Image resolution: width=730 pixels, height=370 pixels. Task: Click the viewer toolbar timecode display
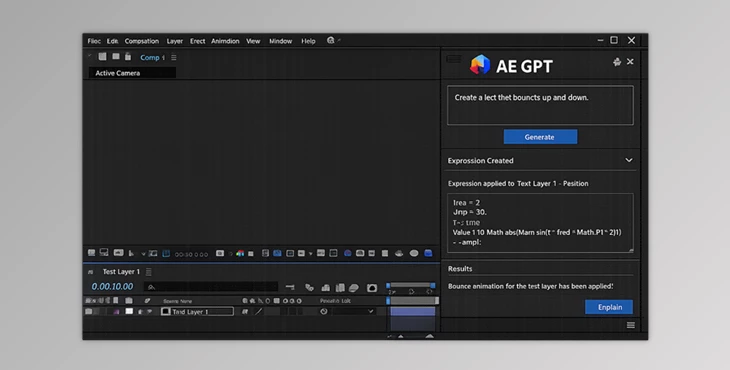click(x=191, y=254)
